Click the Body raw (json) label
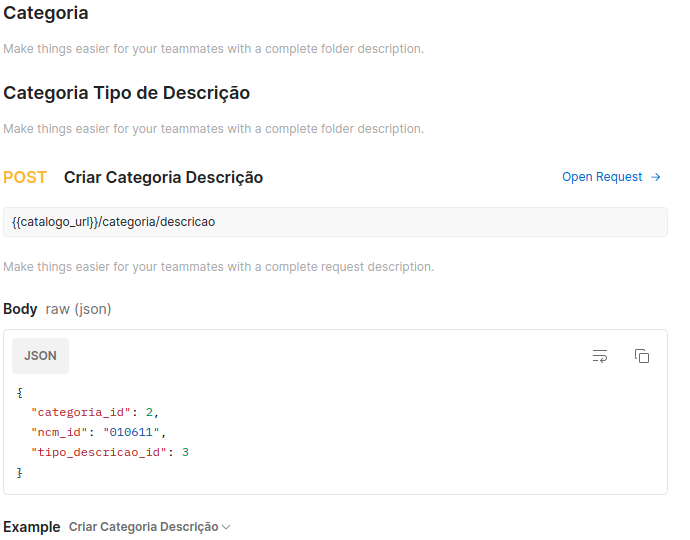 pos(57,309)
